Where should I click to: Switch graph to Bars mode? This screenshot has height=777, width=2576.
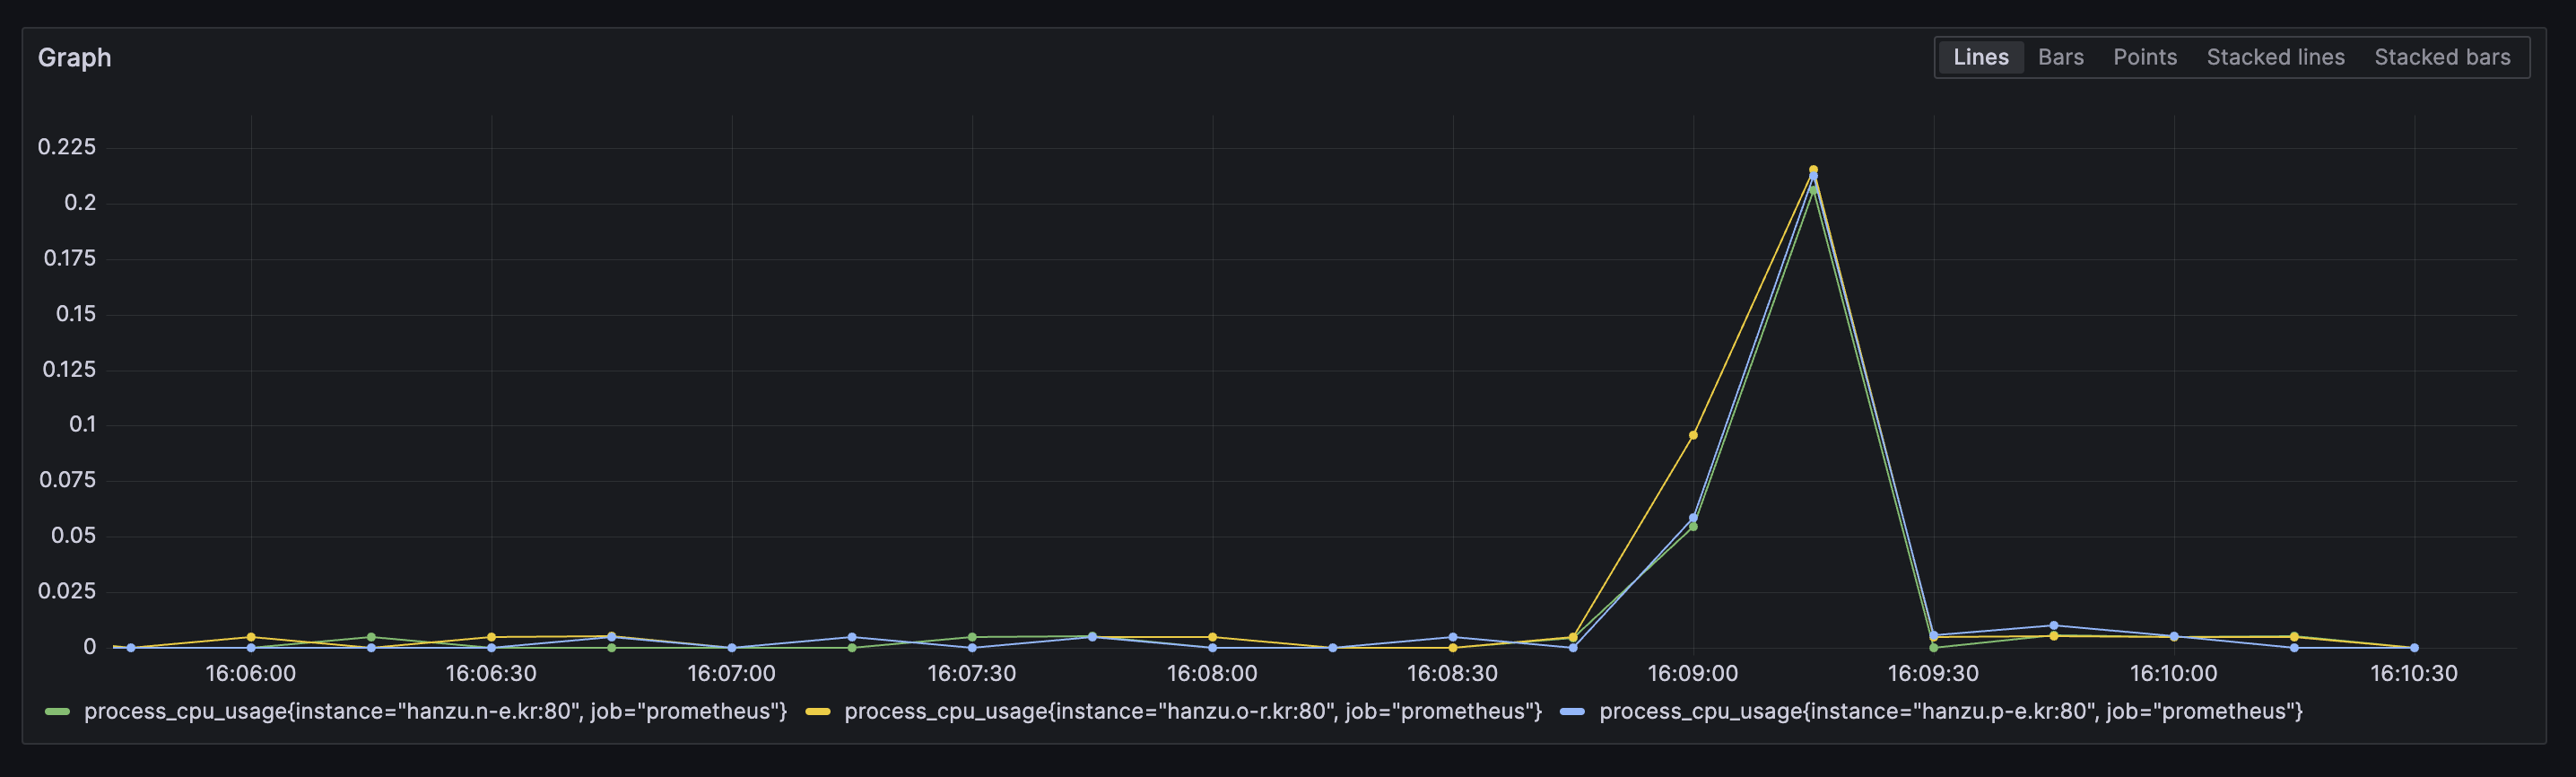[x=2060, y=57]
